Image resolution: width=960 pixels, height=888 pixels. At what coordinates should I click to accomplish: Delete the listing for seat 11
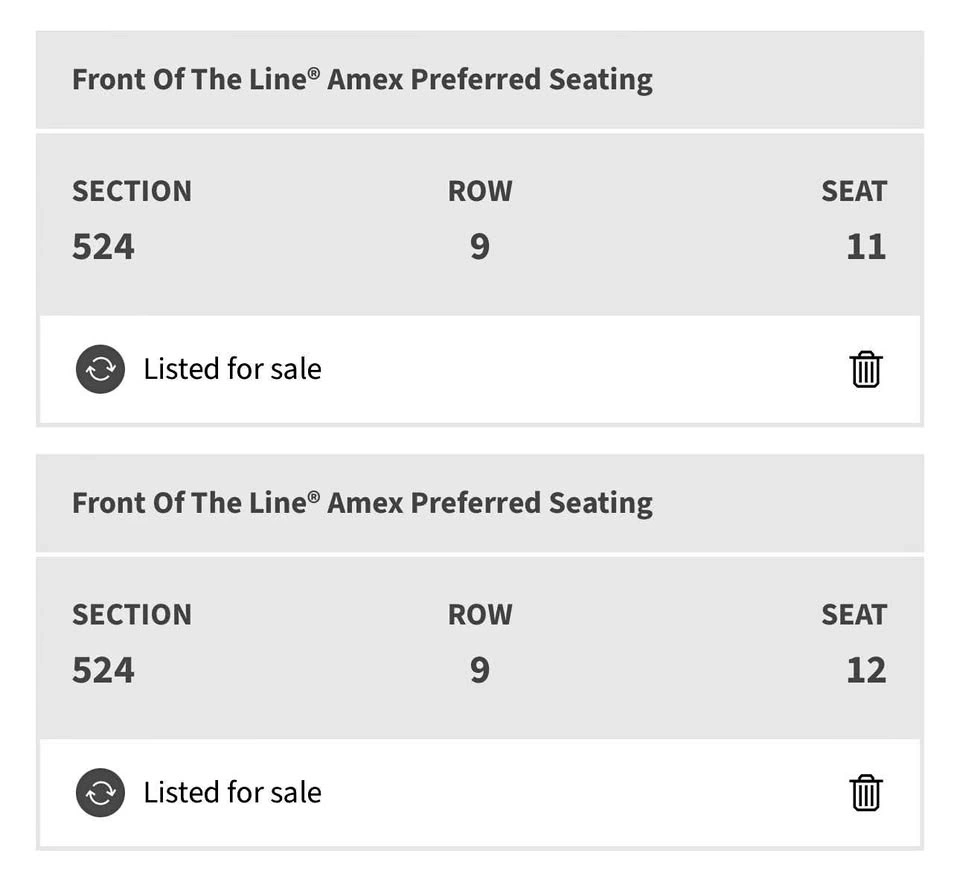point(865,369)
